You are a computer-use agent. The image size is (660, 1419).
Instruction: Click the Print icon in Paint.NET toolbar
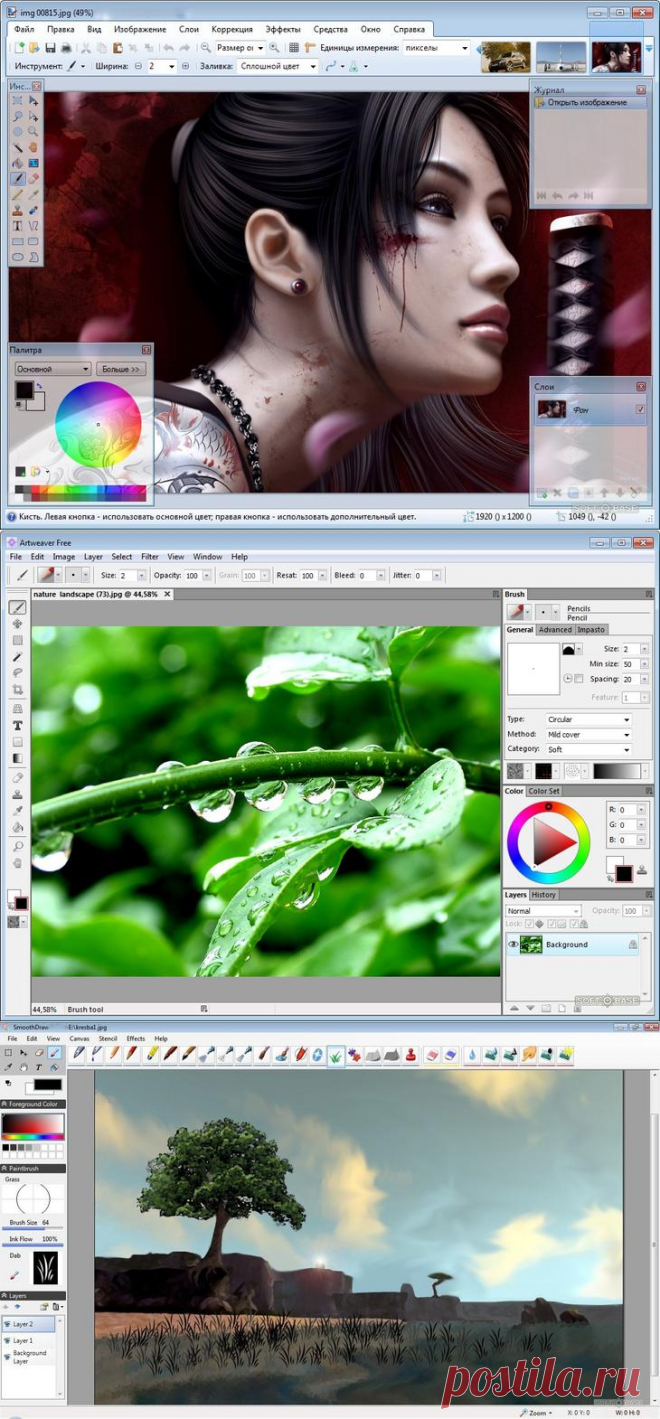pyautogui.click(x=66, y=47)
